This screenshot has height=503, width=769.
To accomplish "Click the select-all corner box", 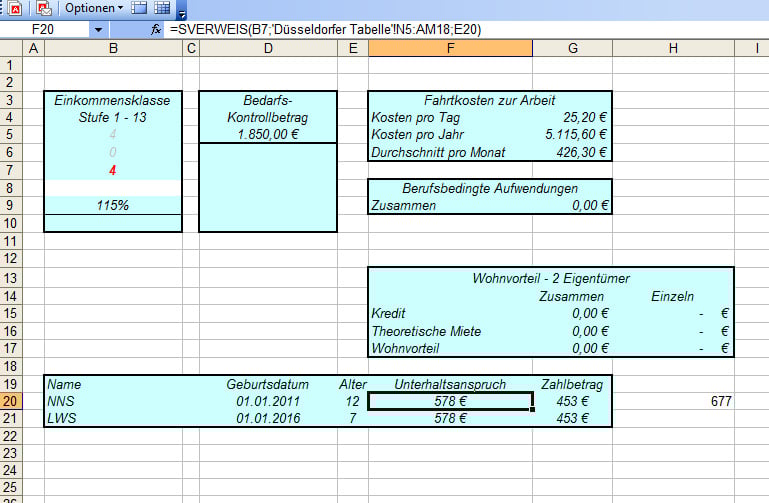I will 11,48.
